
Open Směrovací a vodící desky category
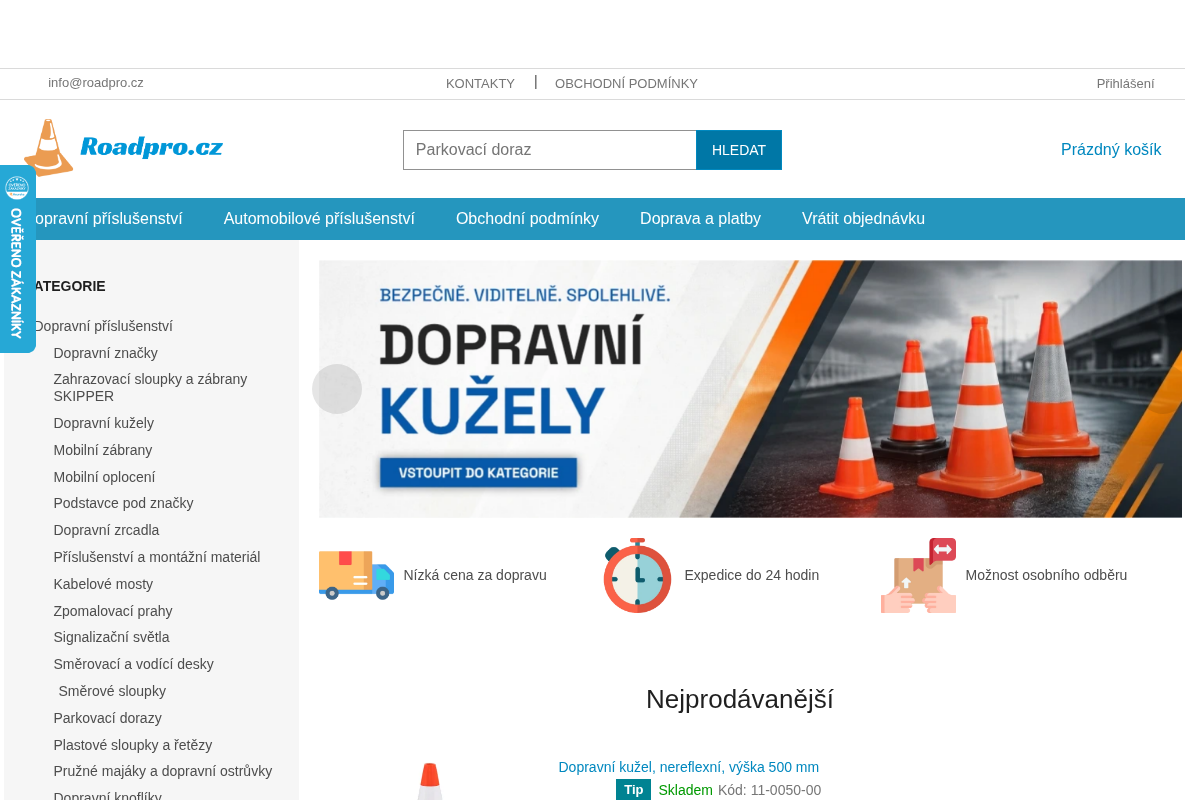[x=133, y=664]
